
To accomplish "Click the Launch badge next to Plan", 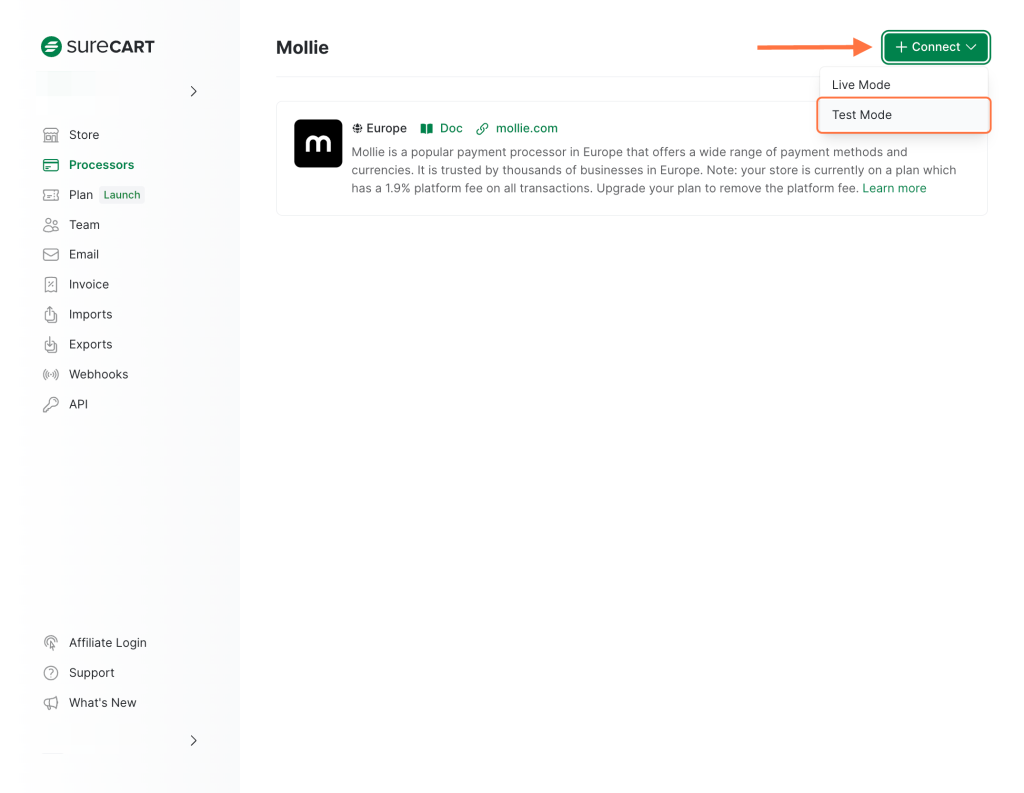I will tap(121, 194).
